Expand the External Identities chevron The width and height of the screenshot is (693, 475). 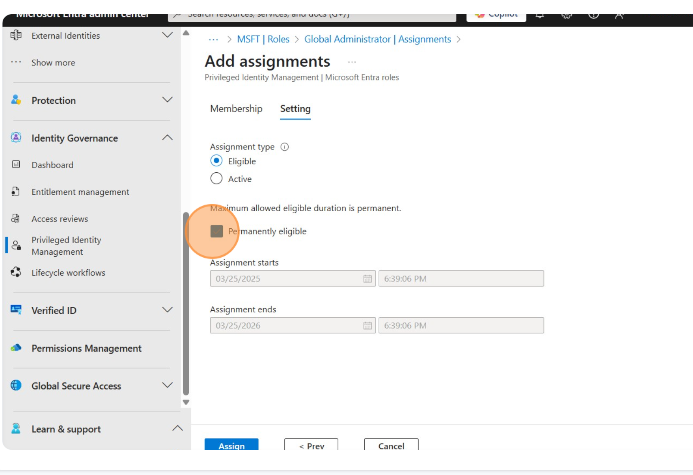167,35
